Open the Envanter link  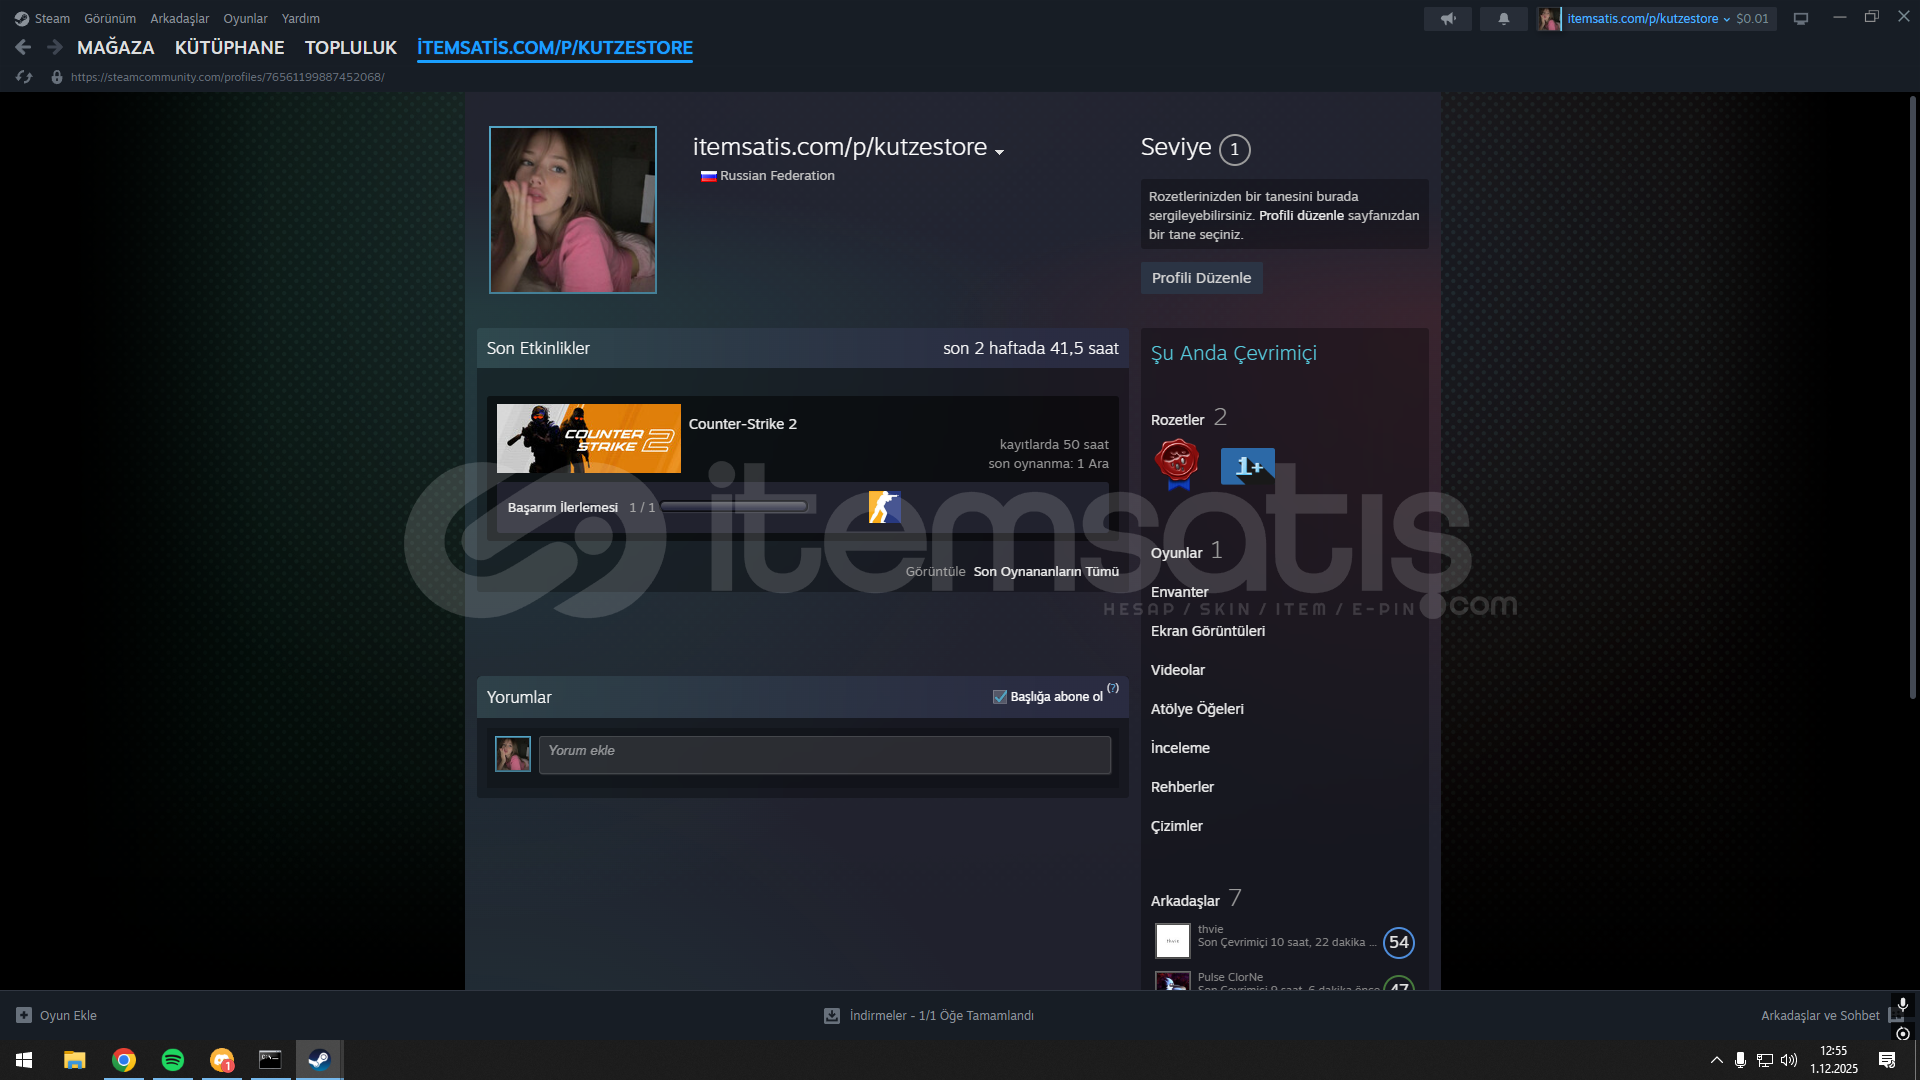(1179, 592)
